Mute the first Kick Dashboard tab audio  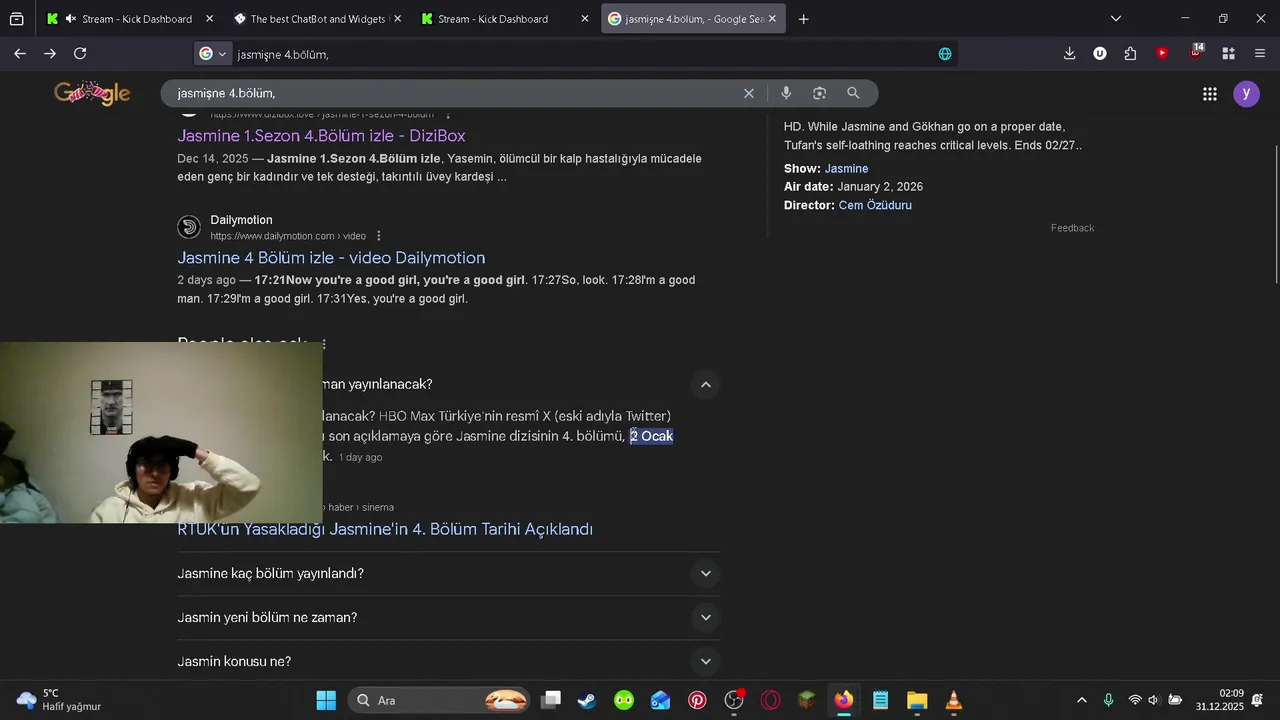click(71, 19)
